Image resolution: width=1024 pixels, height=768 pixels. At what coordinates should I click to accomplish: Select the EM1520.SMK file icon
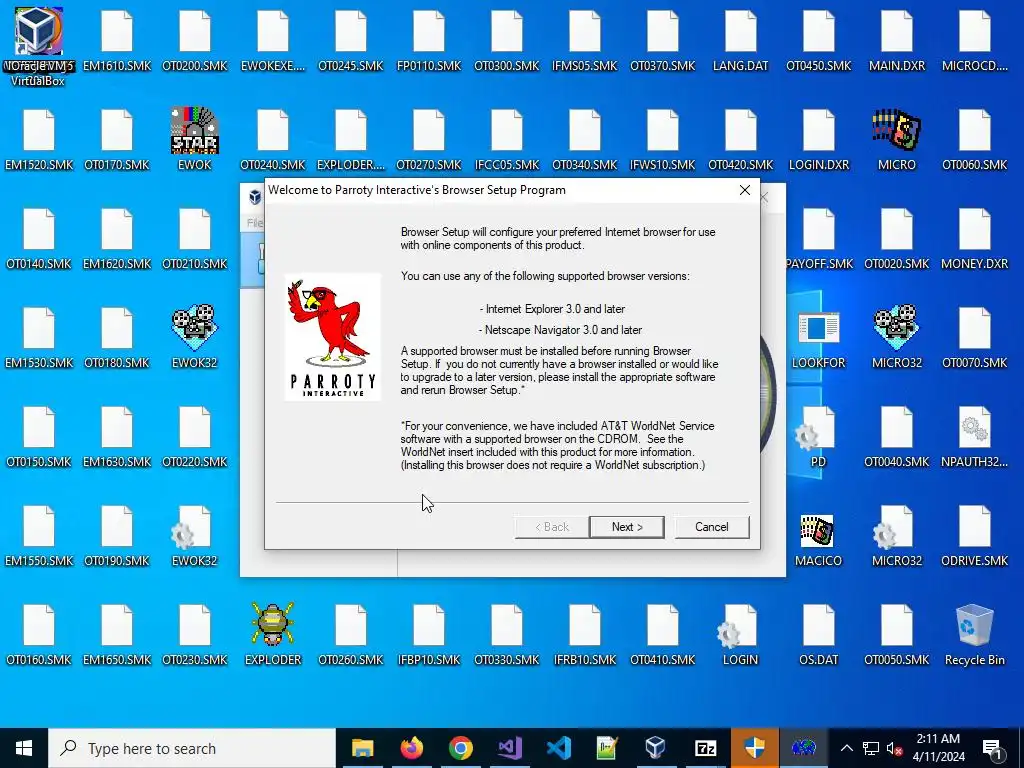39,138
